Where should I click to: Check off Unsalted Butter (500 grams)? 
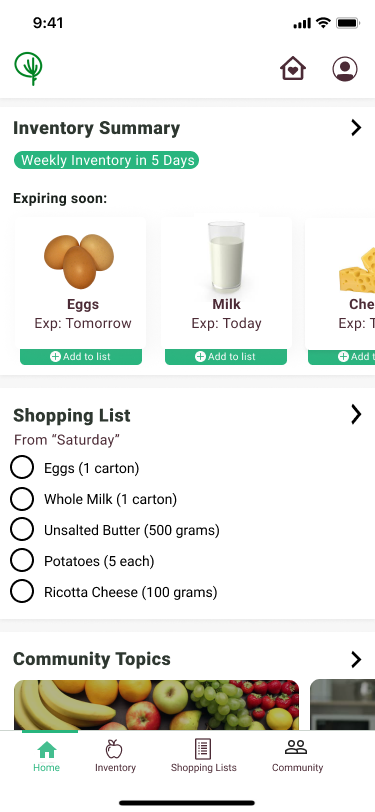coord(22,530)
